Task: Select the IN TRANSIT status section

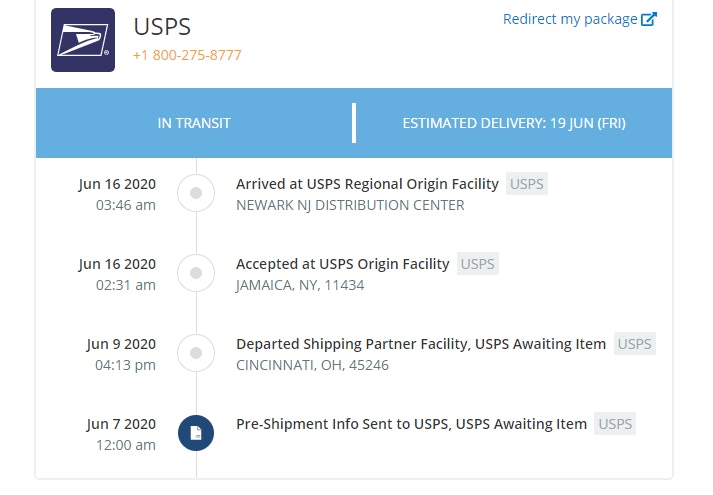Action: pyautogui.click(x=194, y=123)
